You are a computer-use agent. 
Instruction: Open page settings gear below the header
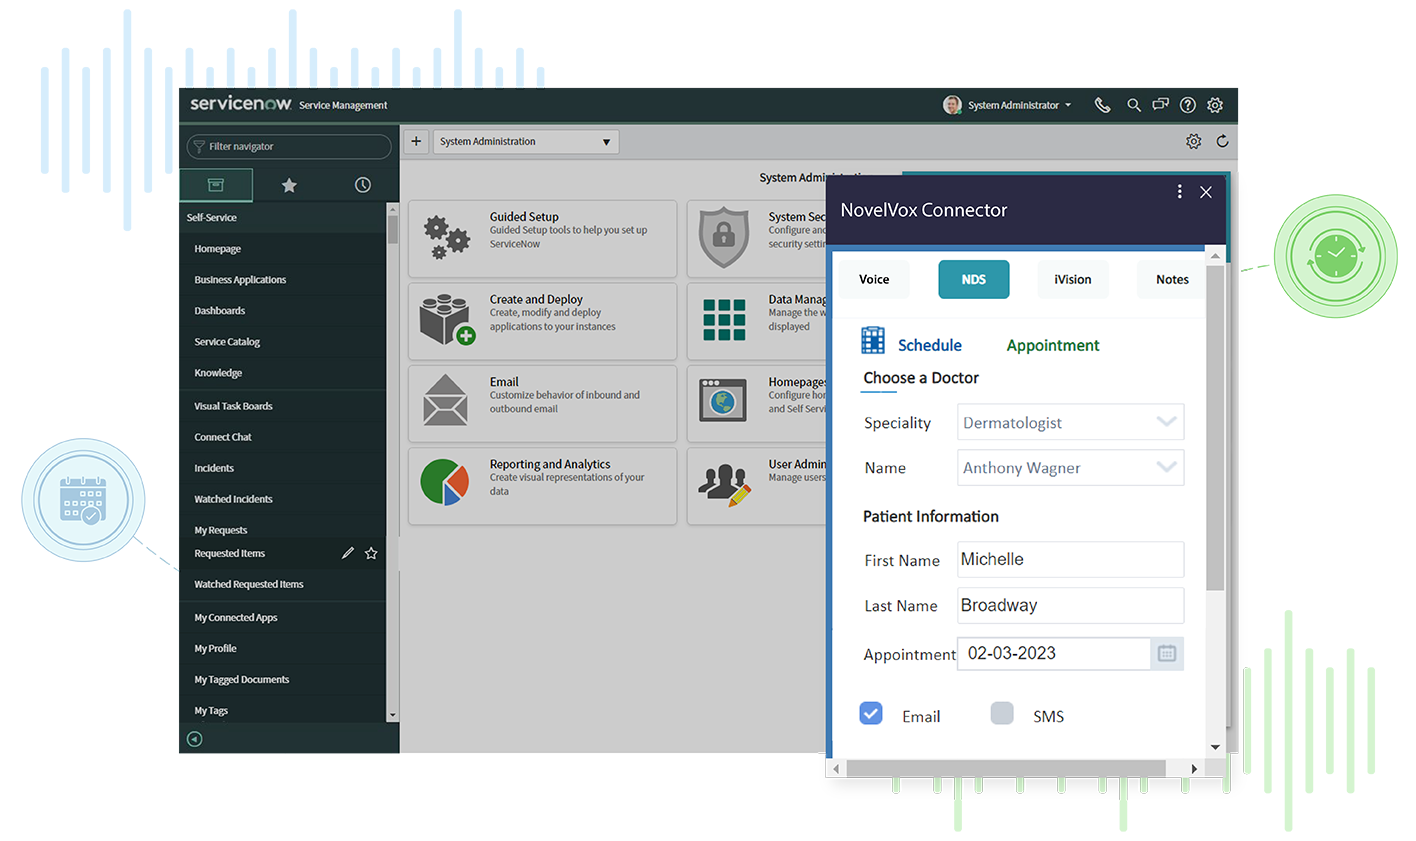point(1193,141)
